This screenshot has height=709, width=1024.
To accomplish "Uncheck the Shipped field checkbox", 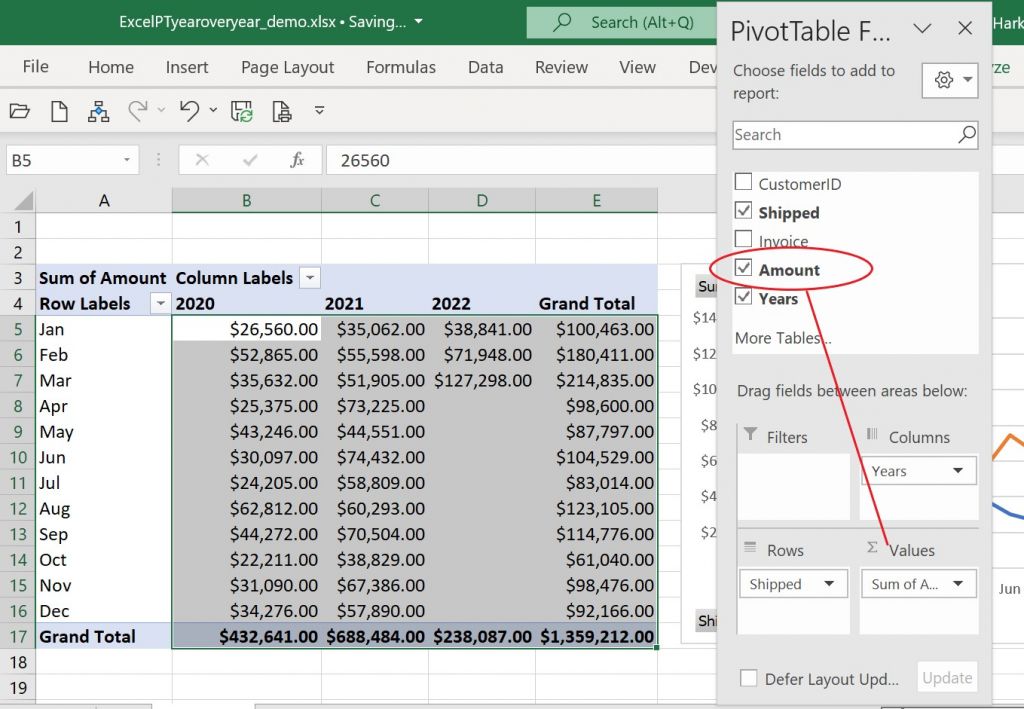I will click(x=743, y=211).
